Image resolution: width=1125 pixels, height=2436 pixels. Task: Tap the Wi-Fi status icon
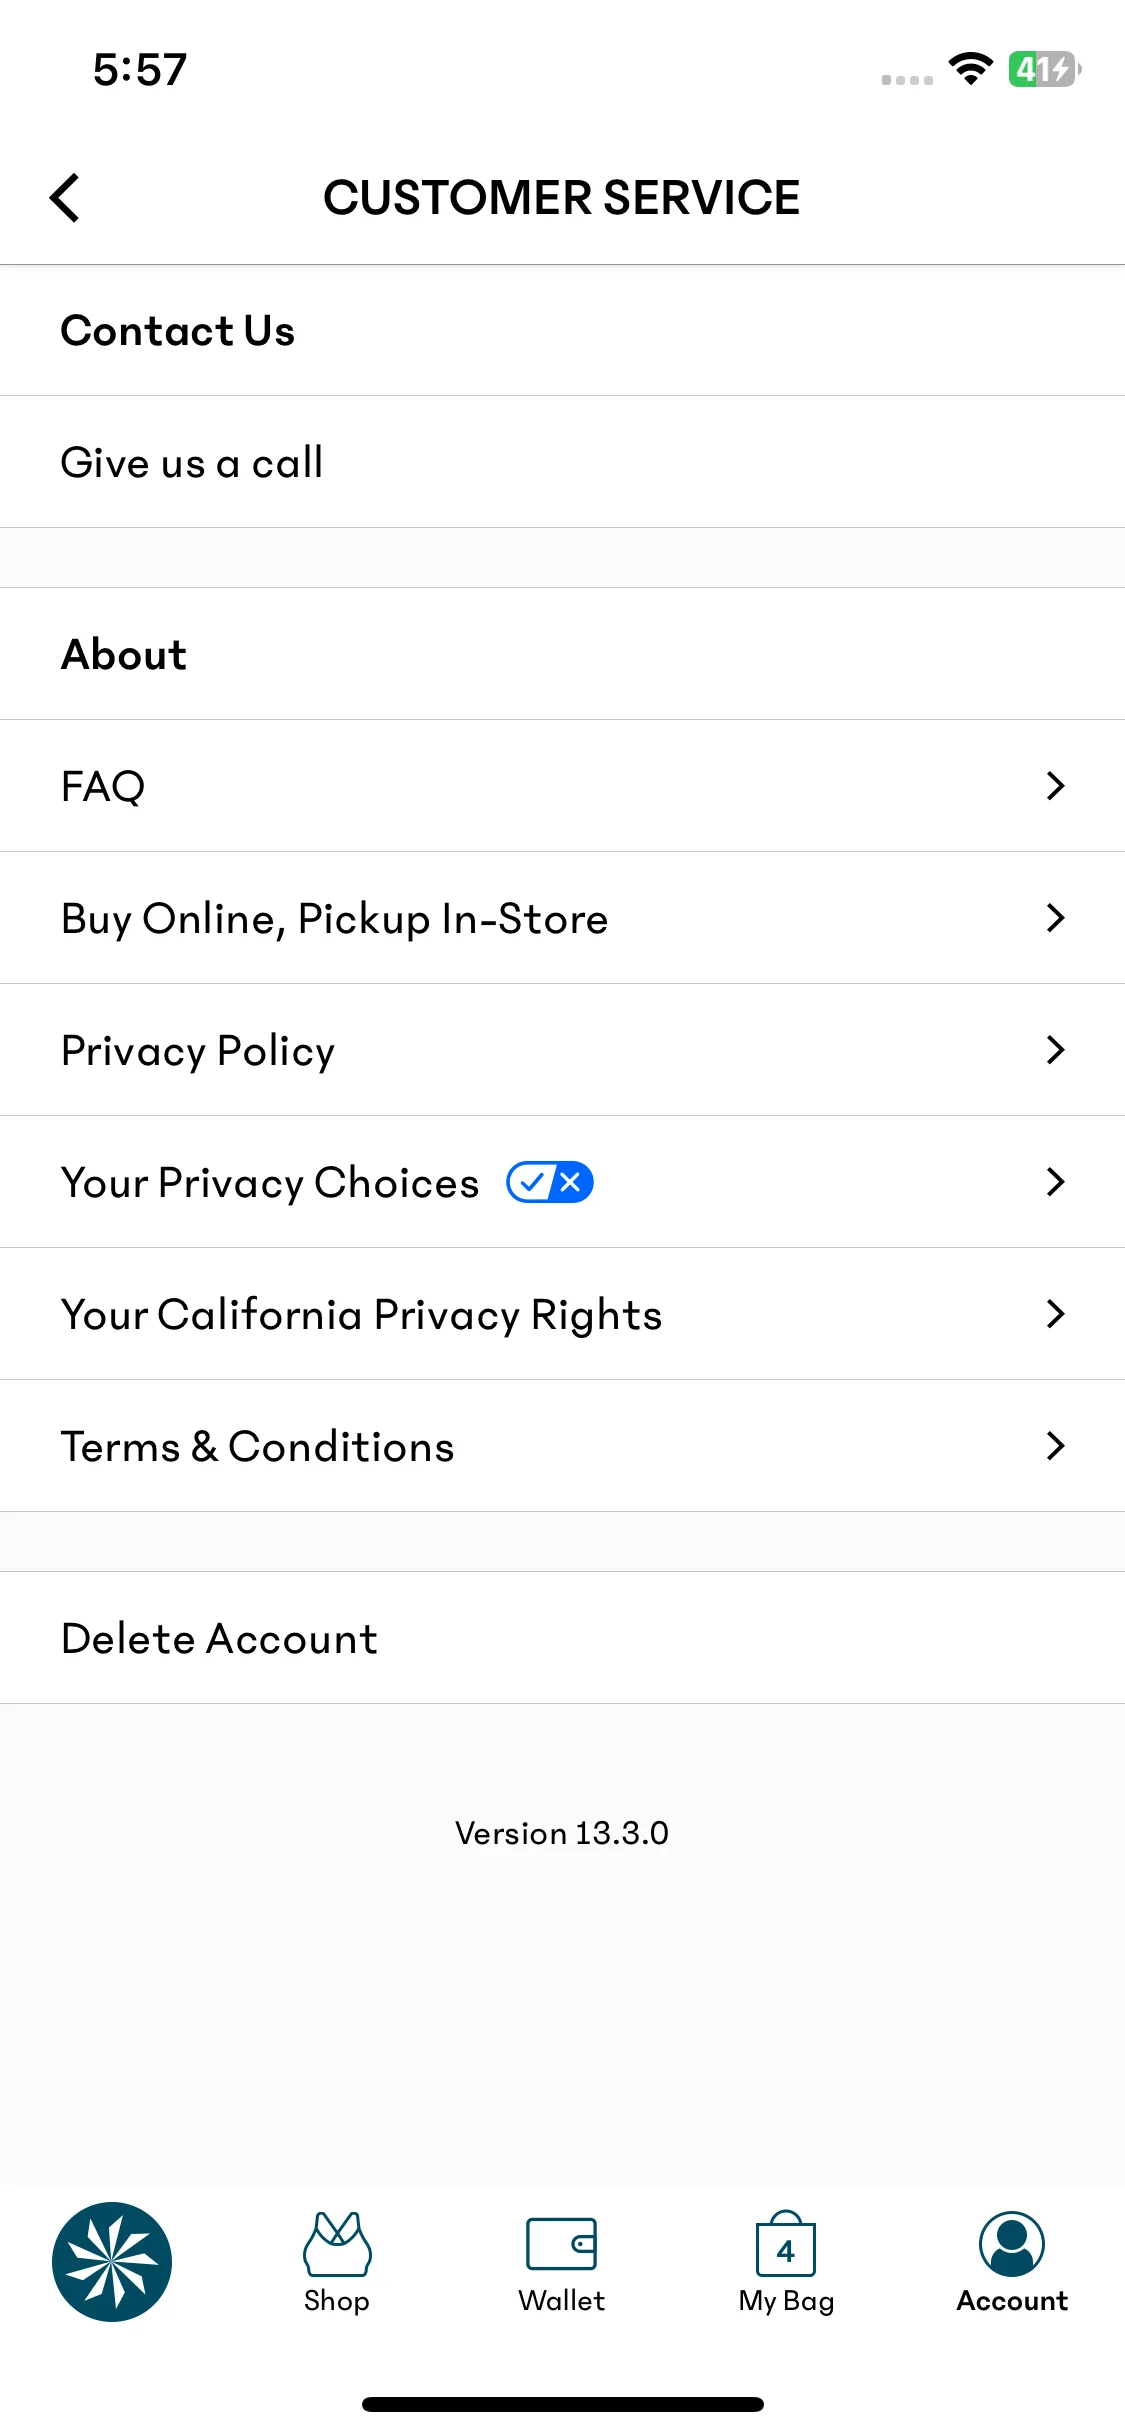click(970, 69)
